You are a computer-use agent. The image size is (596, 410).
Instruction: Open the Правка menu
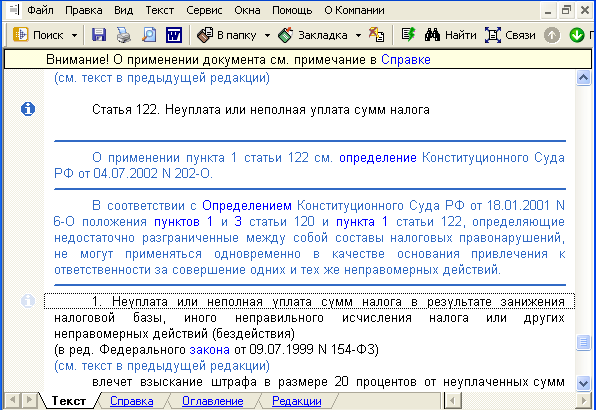coord(84,10)
